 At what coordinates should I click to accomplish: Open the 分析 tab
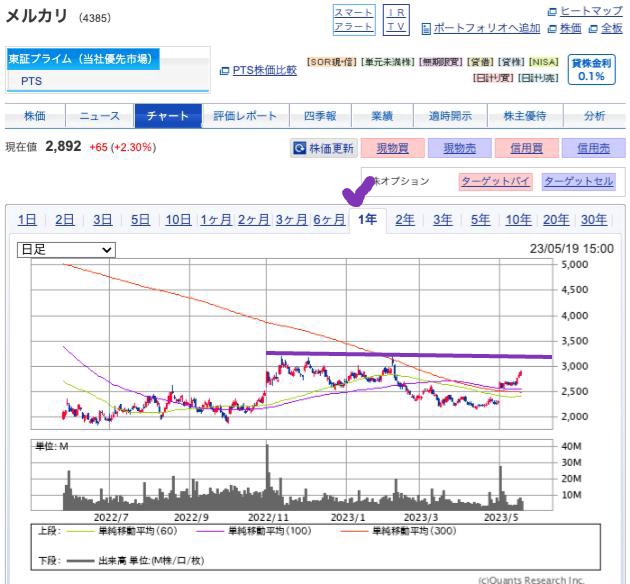[x=595, y=116]
